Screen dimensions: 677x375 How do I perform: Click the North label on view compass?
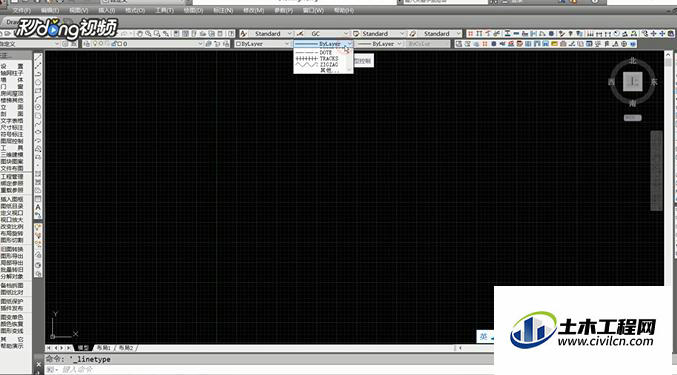tap(633, 60)
